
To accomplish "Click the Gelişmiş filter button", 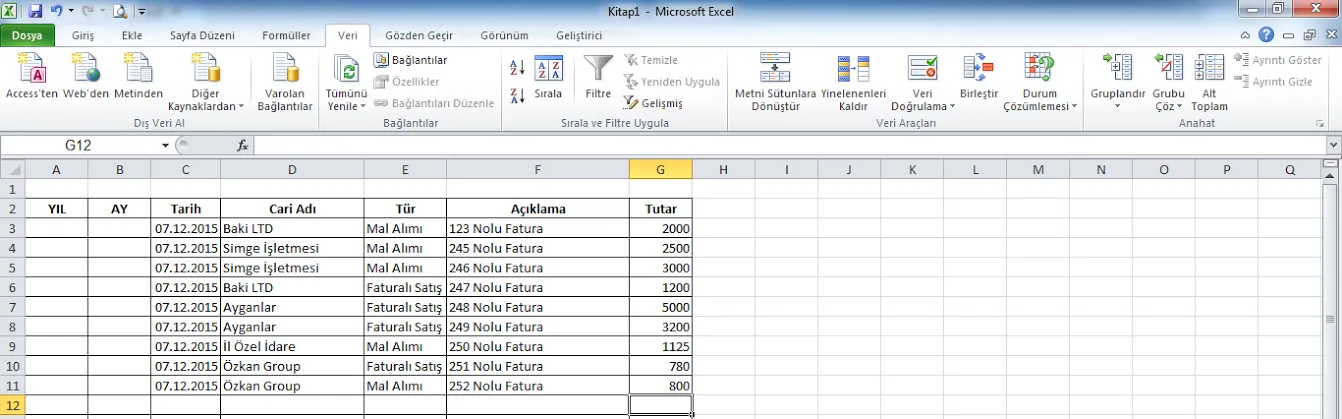I will click(654, 103).
